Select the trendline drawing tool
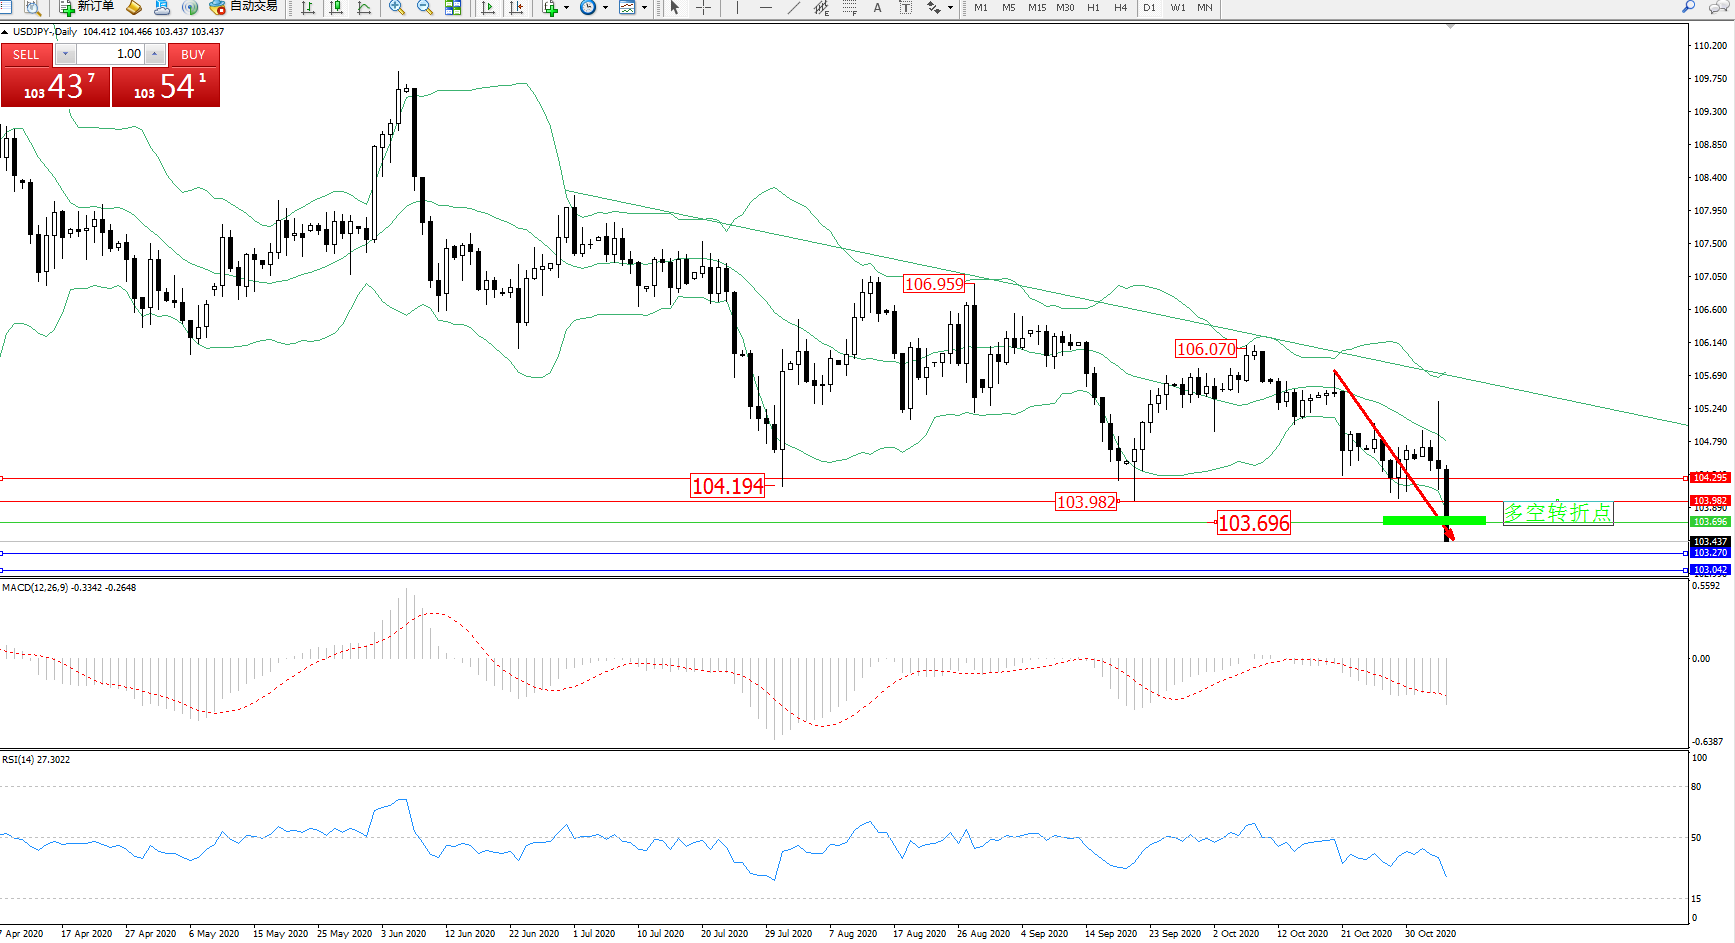Screen dimensions: 1735x943 794,8
